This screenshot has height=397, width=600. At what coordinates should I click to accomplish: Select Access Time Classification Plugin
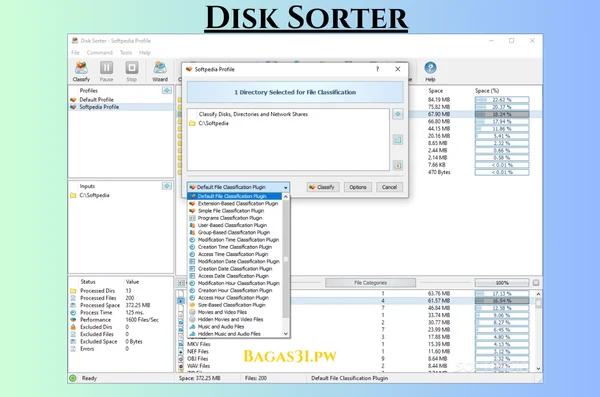[235, 254]
